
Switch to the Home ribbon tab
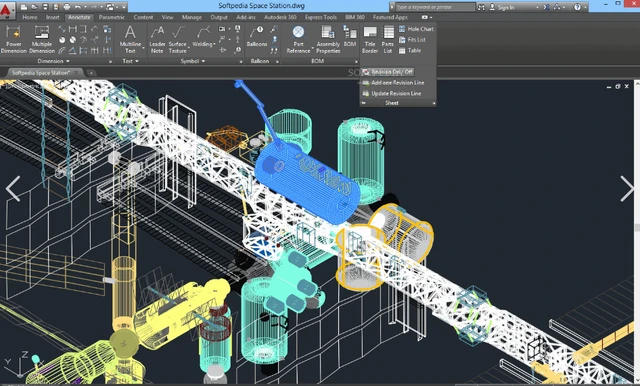30,17
